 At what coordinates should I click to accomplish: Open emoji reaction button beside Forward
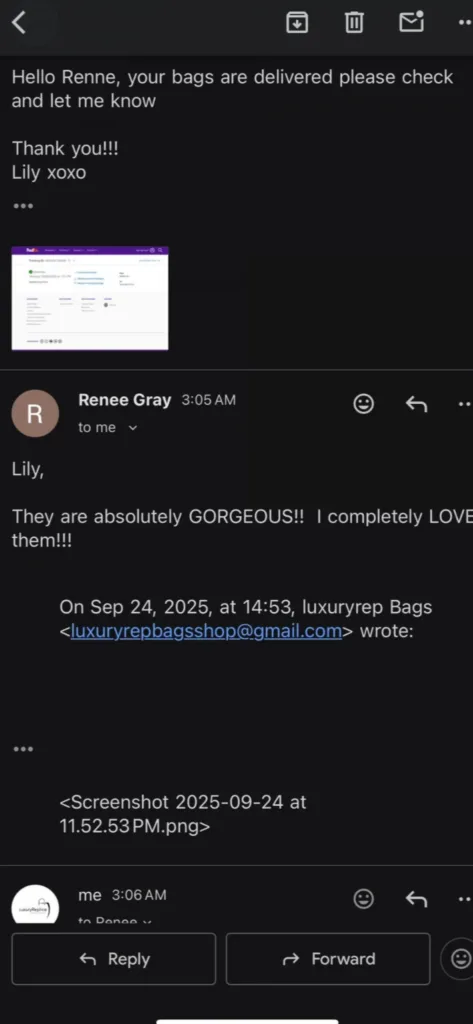[x=460, y=959]
